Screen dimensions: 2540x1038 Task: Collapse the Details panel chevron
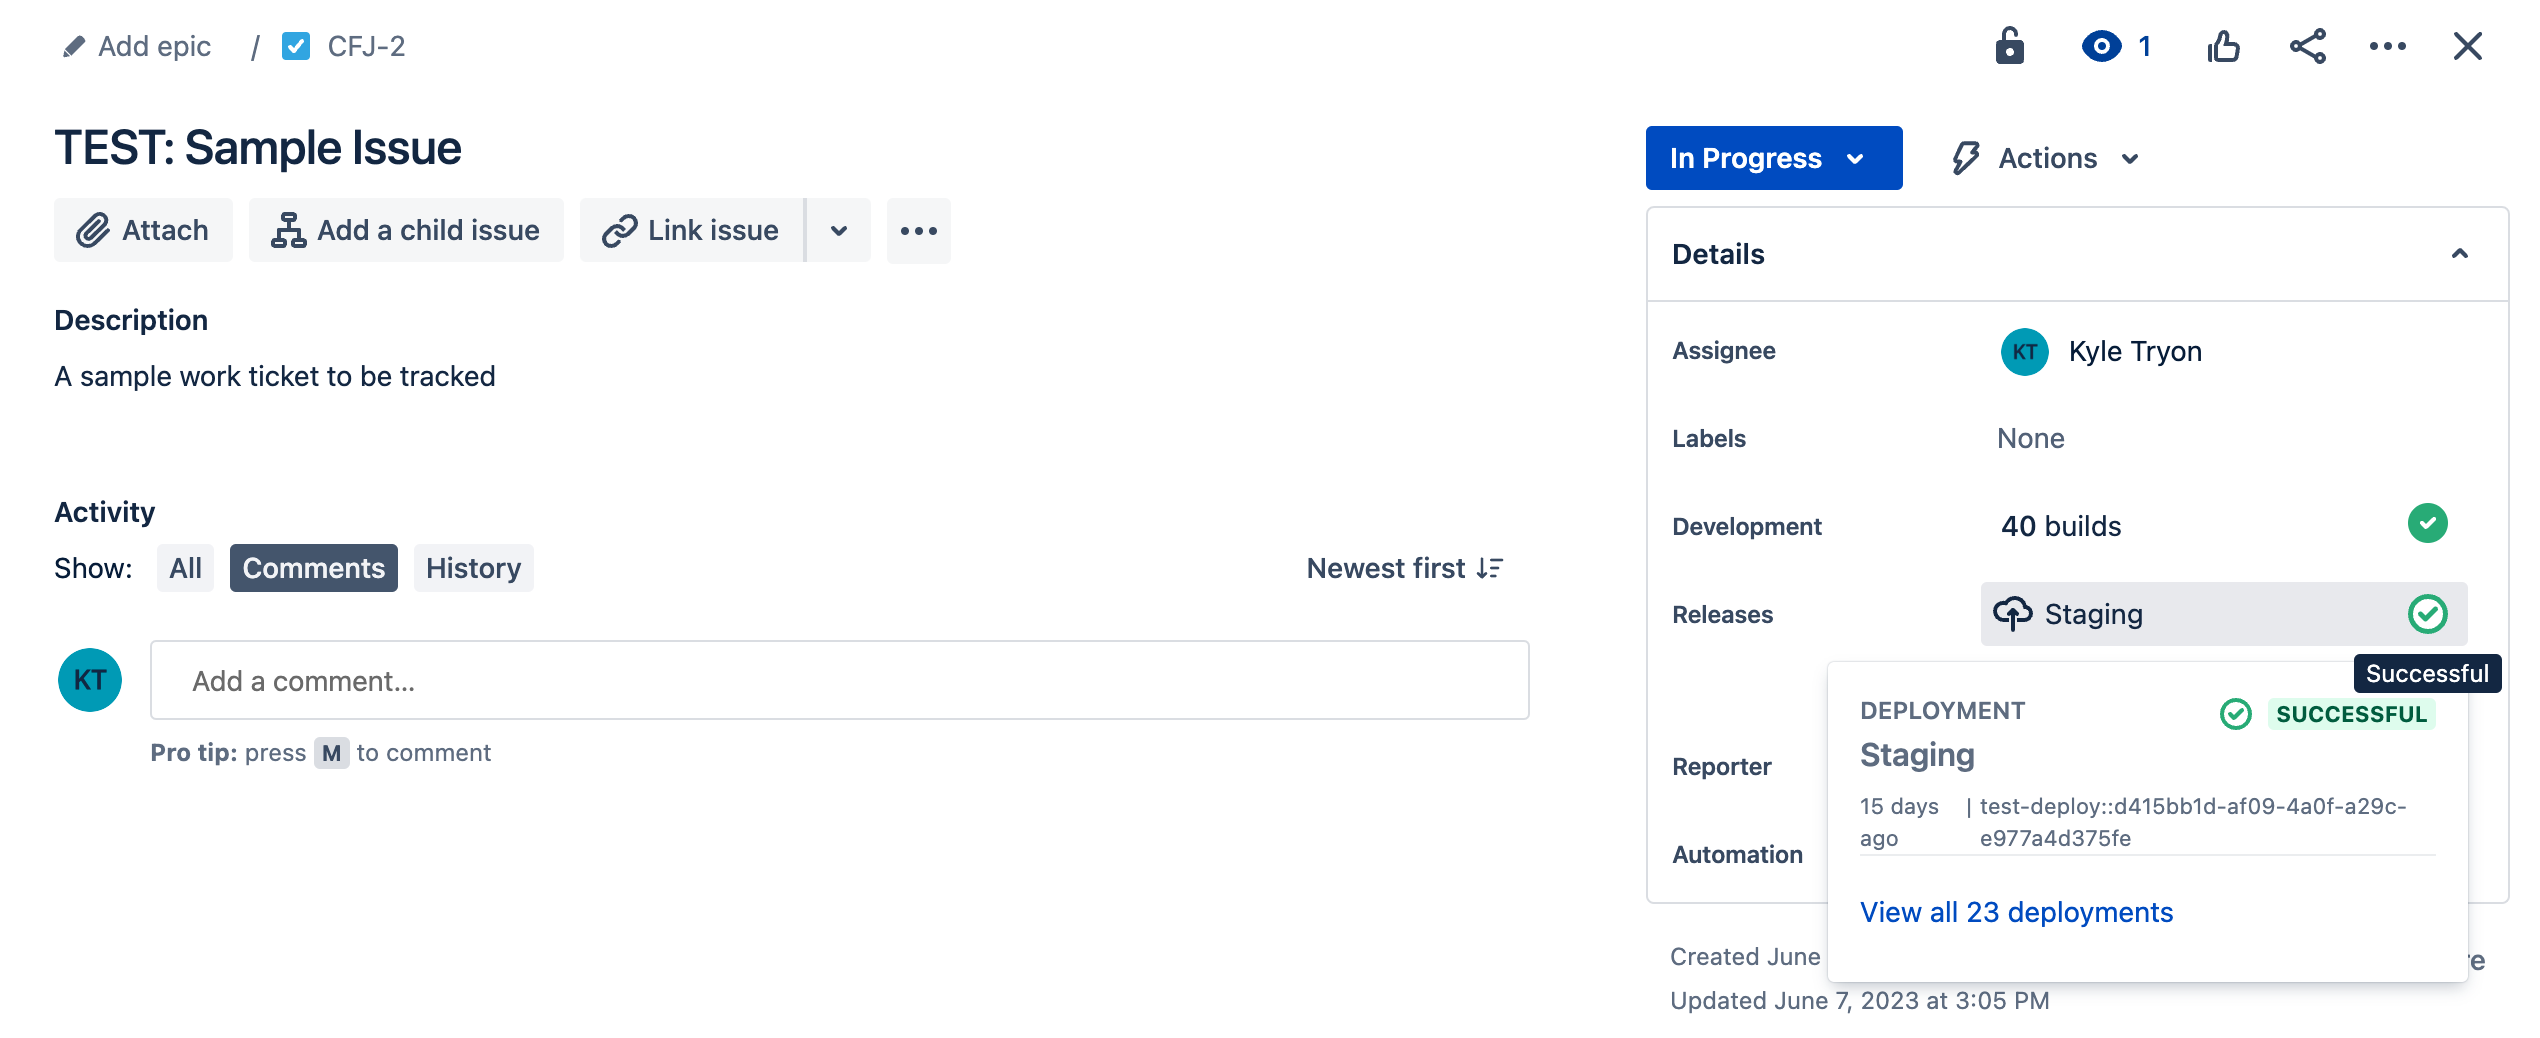(x=2459, y=254)
